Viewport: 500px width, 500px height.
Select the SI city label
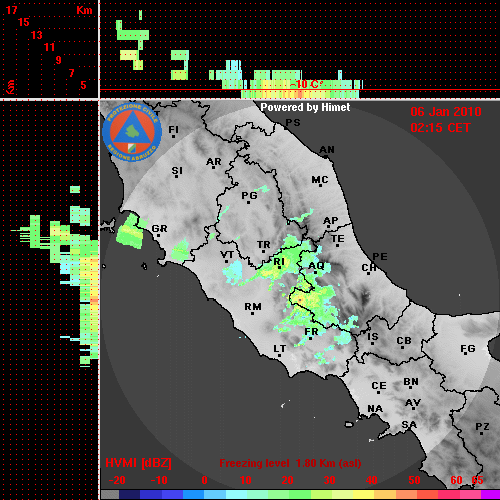coord(177,171)
